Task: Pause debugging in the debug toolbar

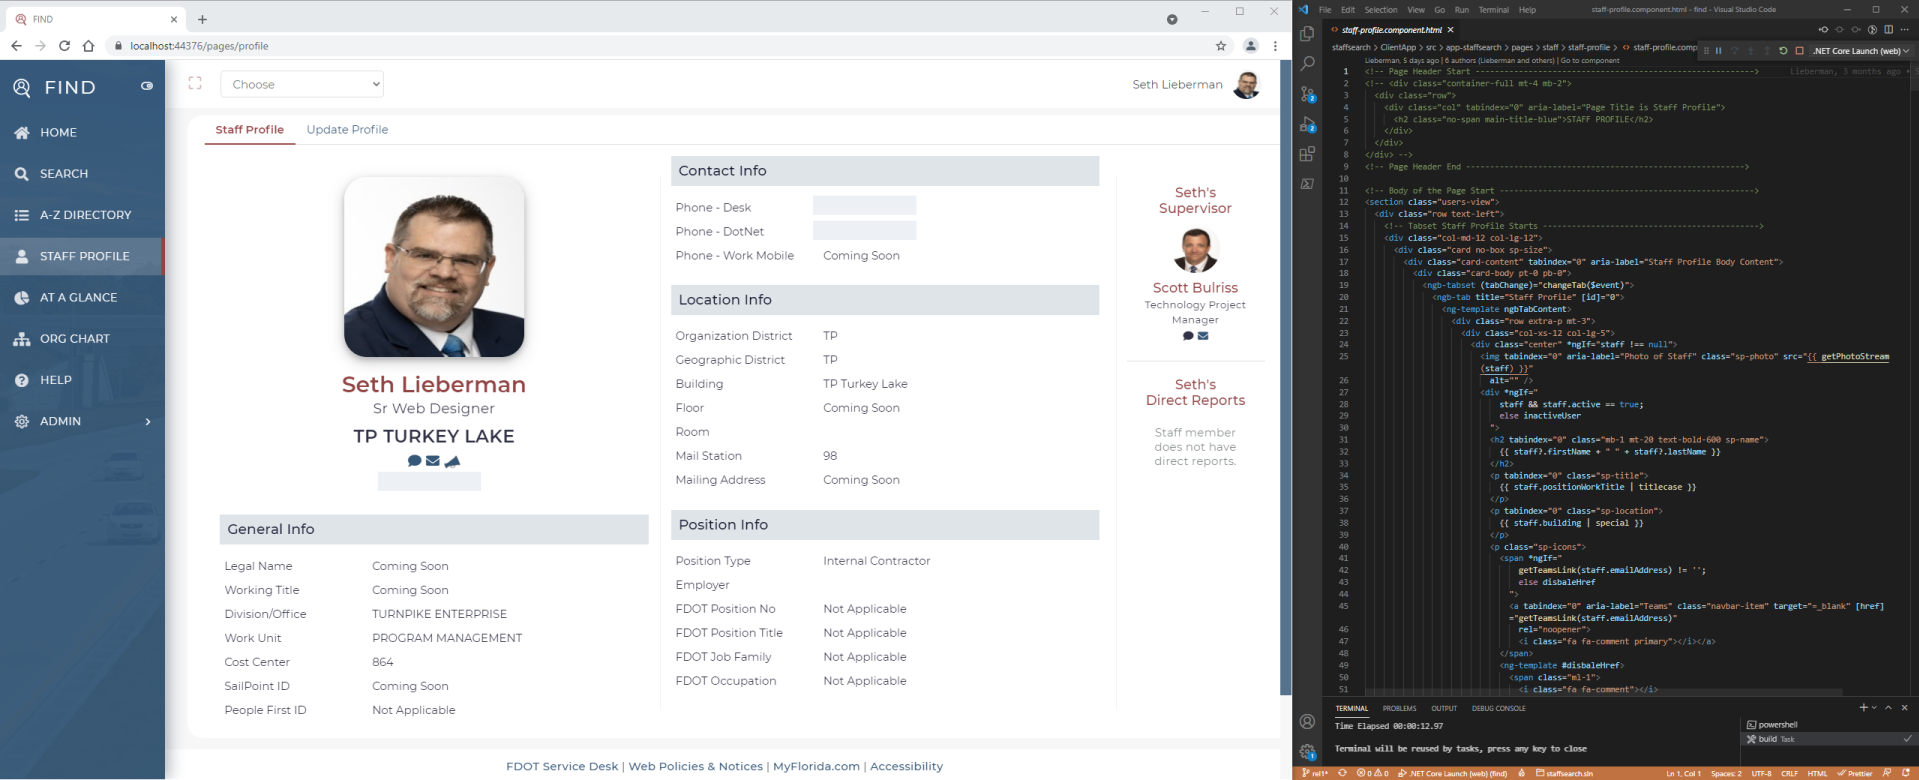Action: 1719,51
